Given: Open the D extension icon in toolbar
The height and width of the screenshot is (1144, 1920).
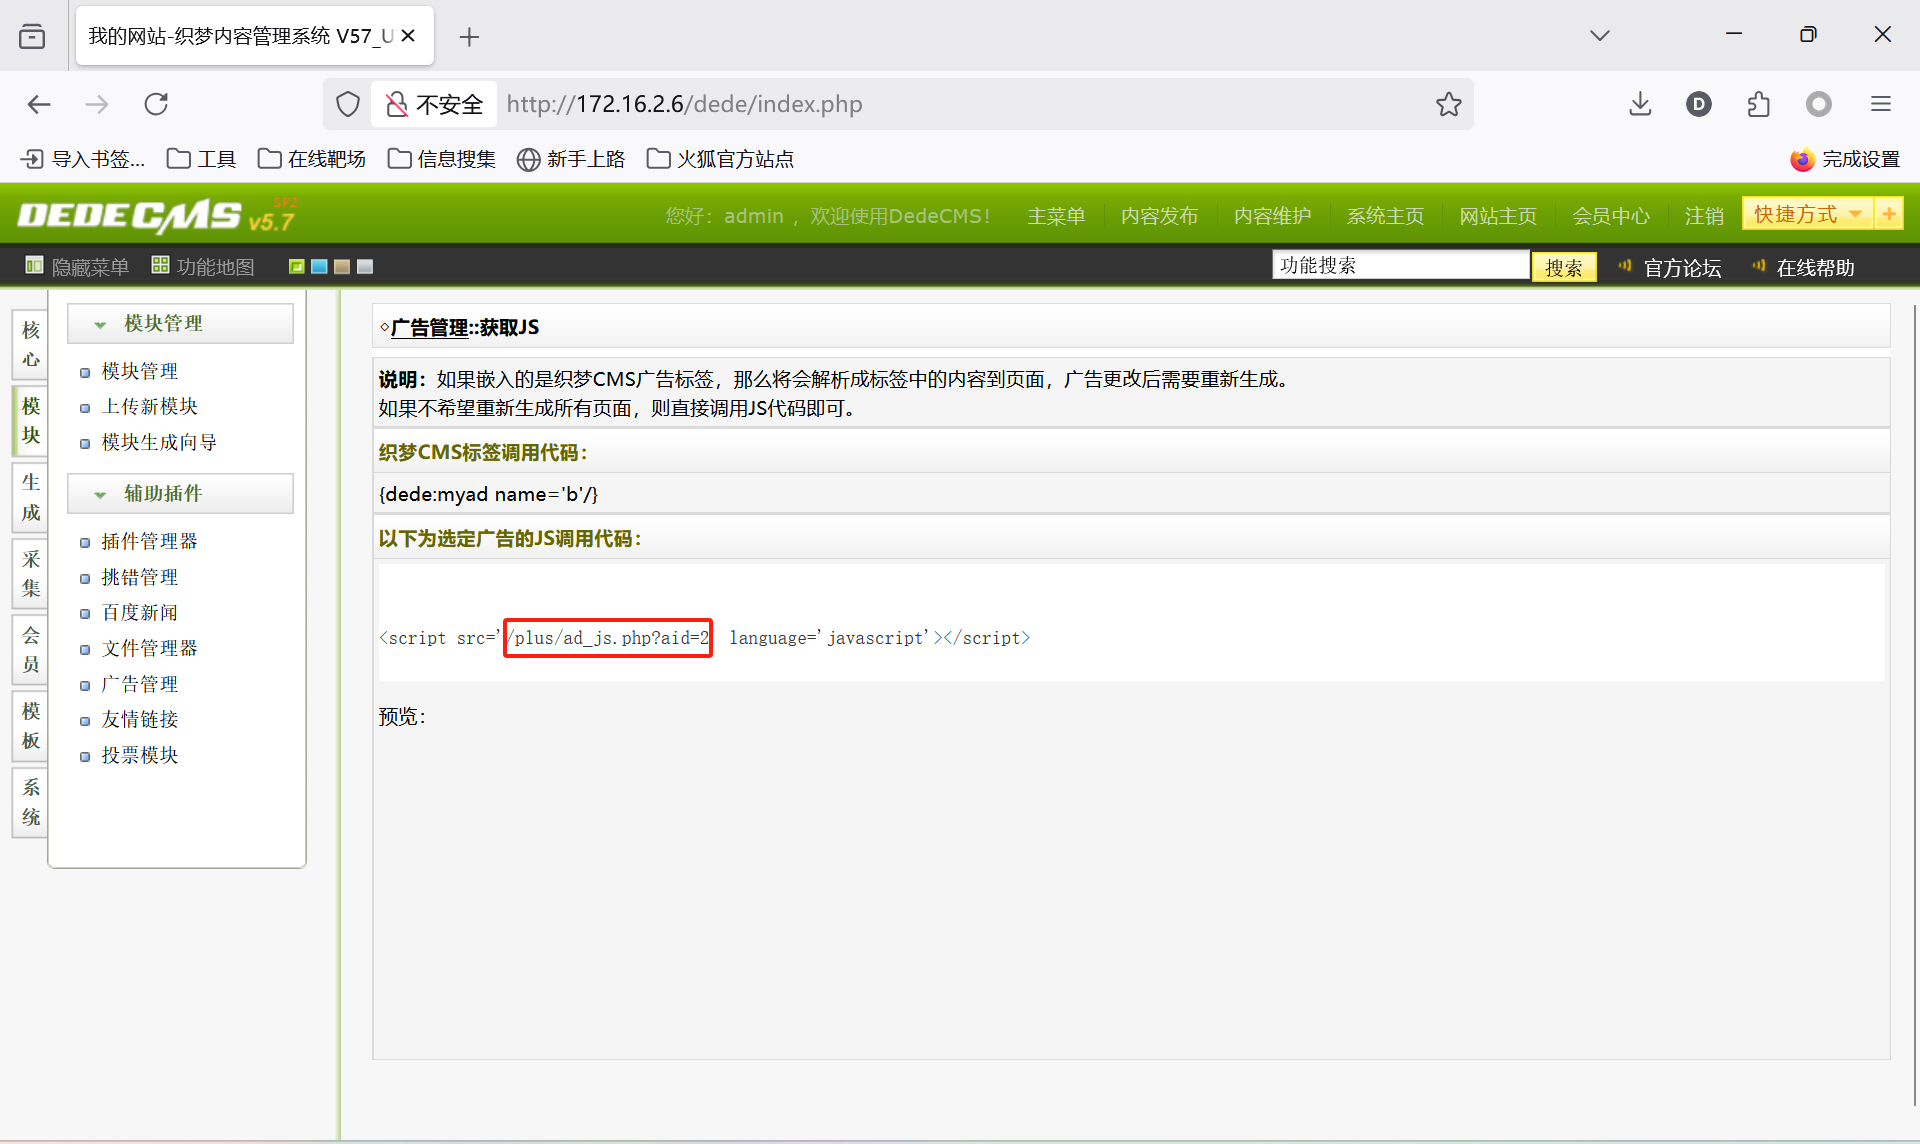Looking at the screenshot, I should [1699, 104].
